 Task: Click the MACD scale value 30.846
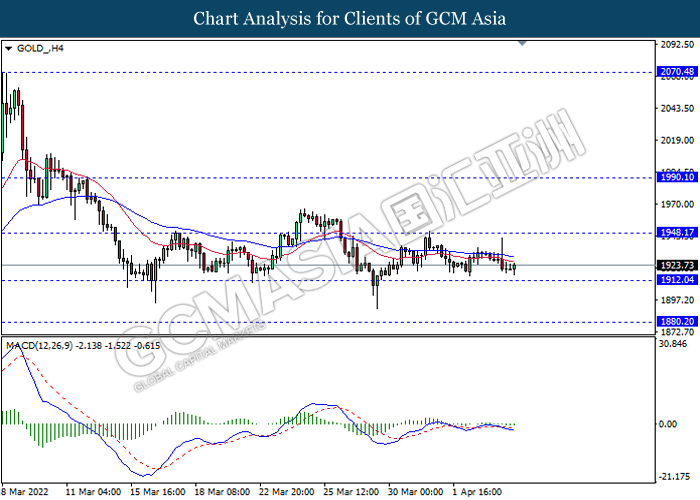673,344
